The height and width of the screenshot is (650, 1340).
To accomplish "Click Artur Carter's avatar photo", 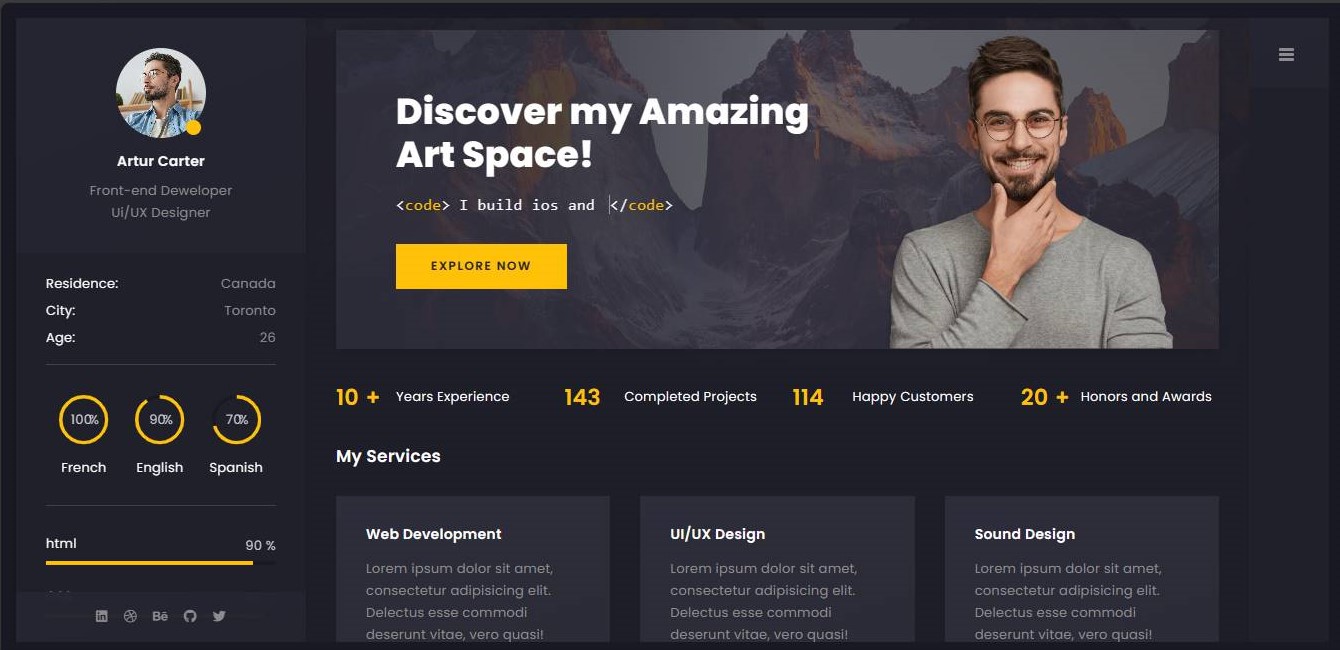I will (x=161, y=93).
